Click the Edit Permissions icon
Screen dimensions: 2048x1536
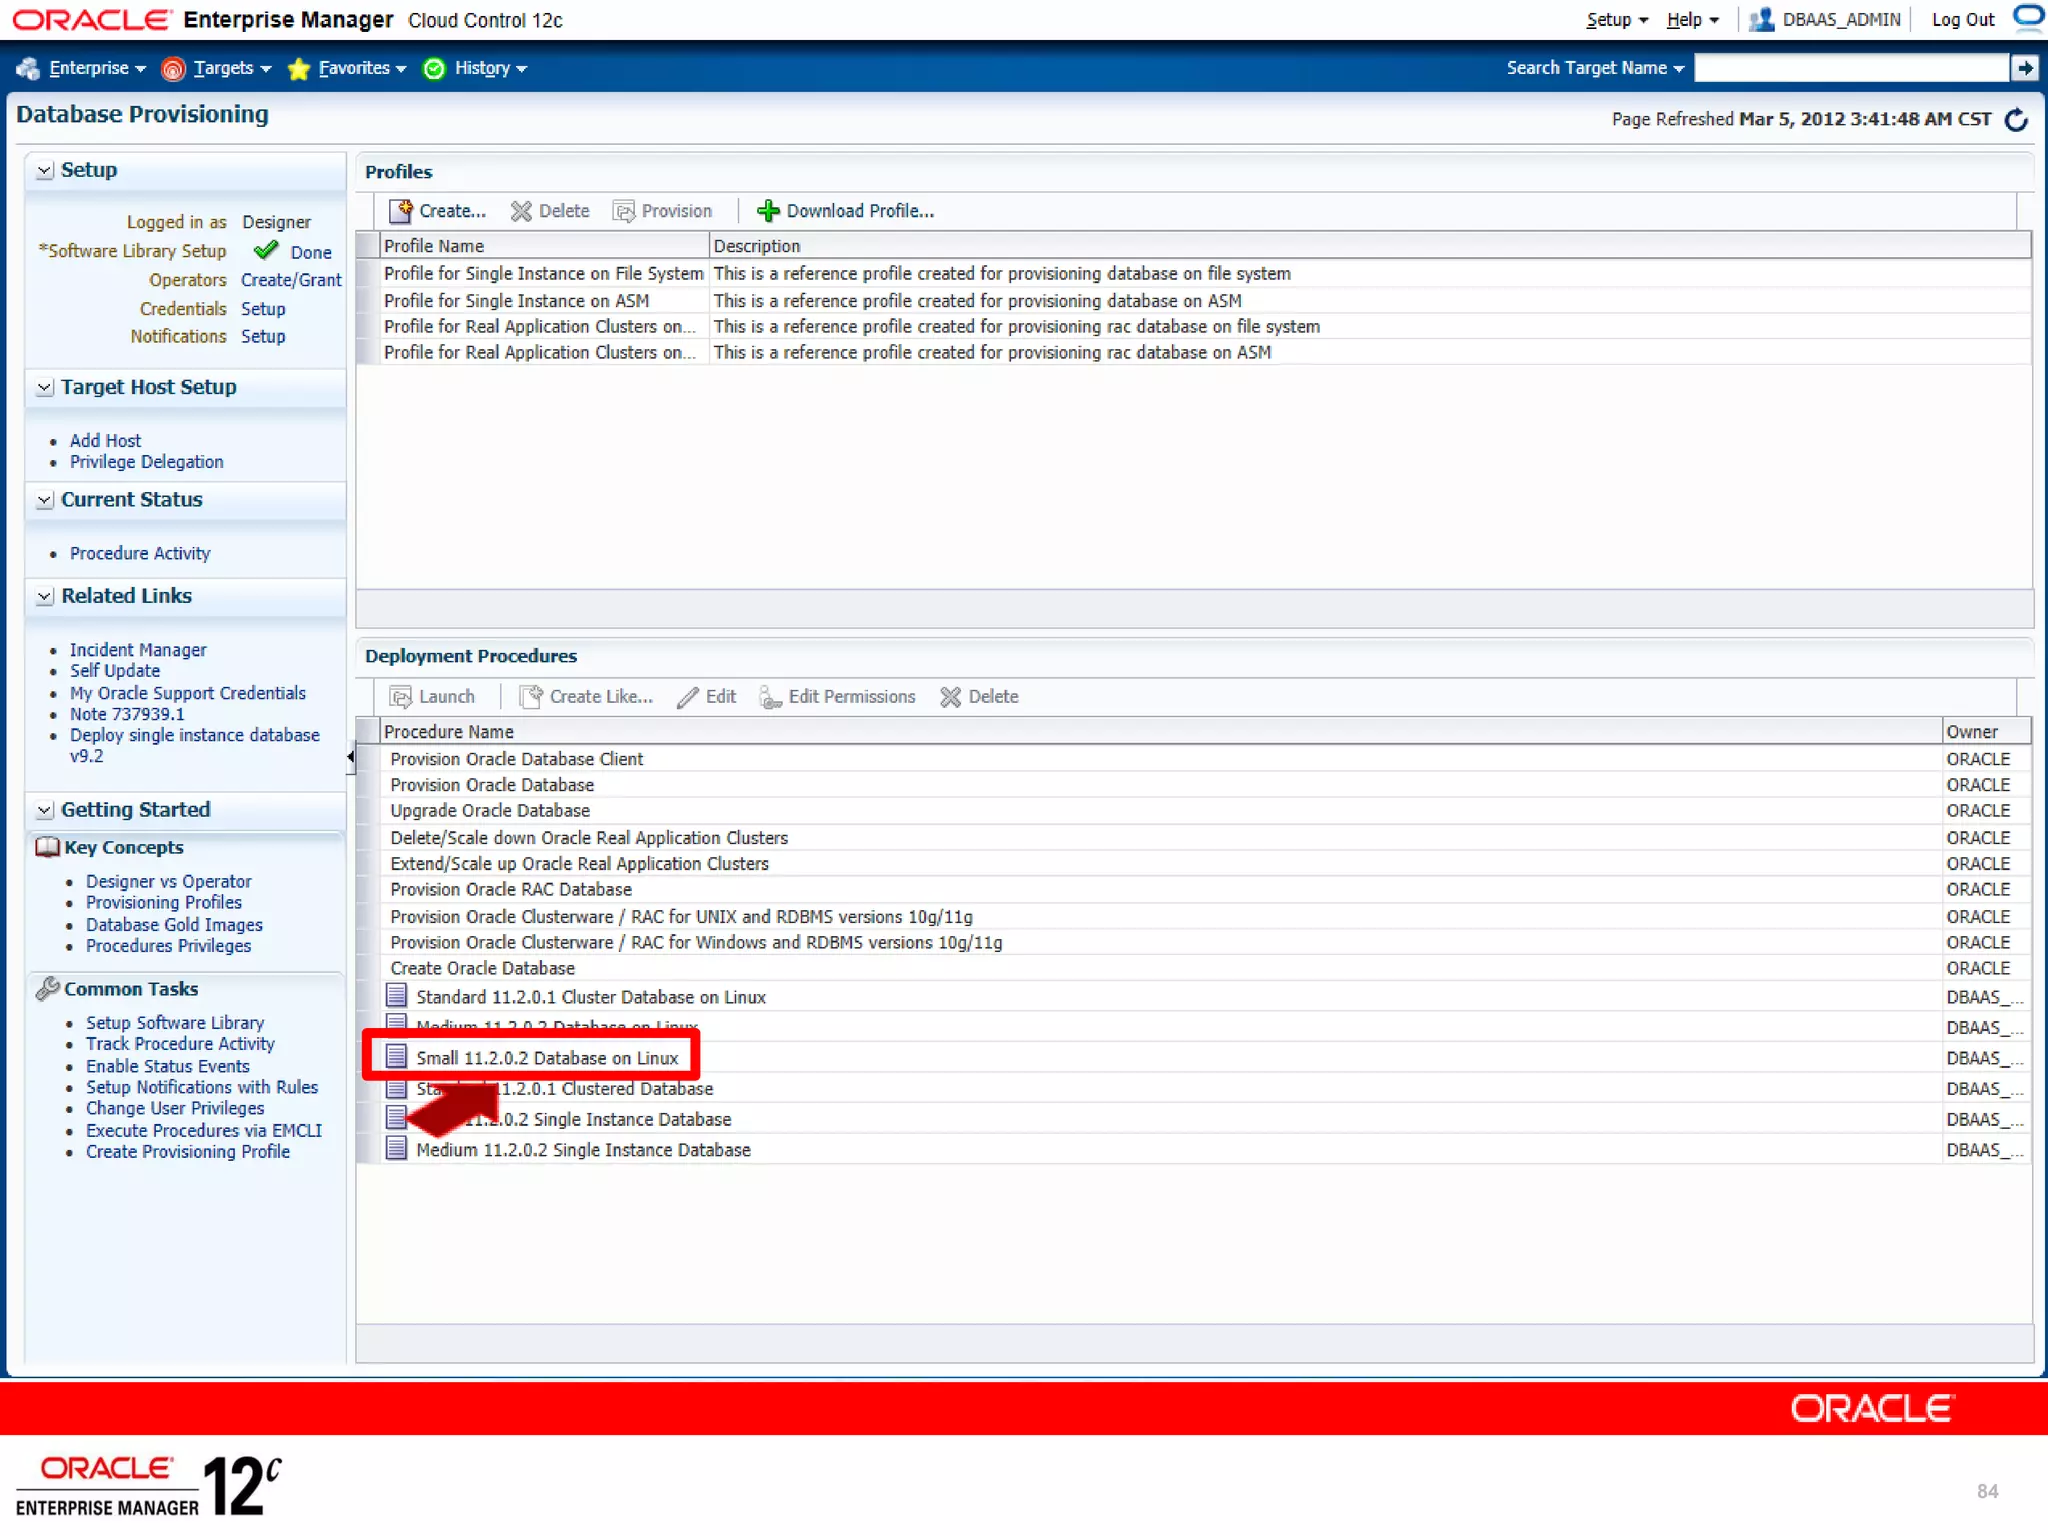770,697
